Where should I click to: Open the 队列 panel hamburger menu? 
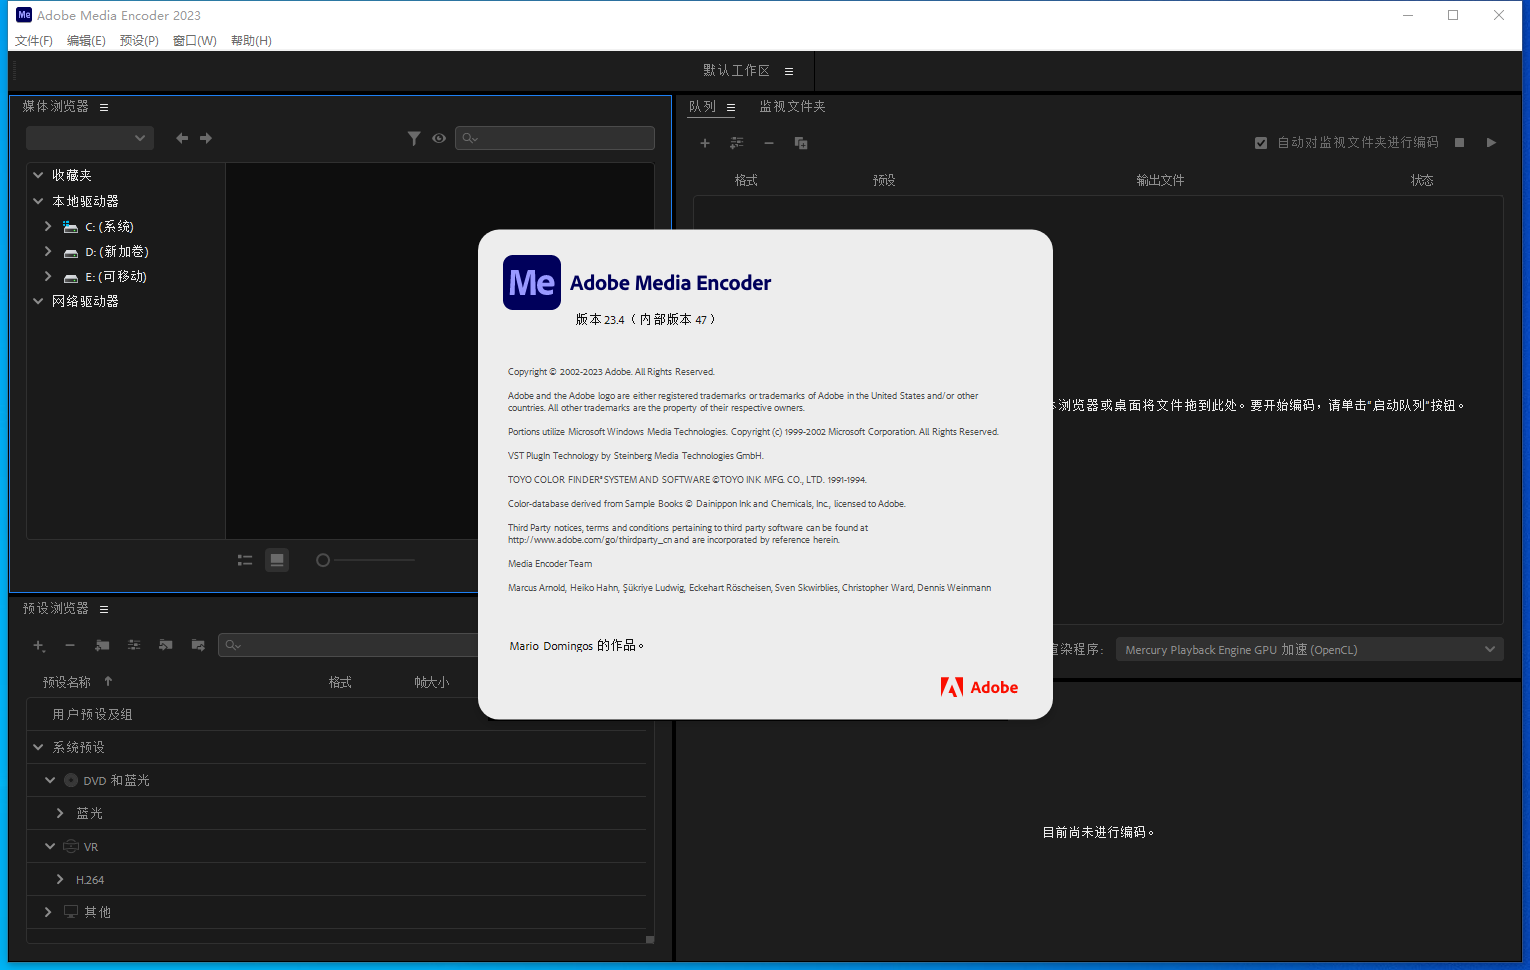(x=731, y=107)
